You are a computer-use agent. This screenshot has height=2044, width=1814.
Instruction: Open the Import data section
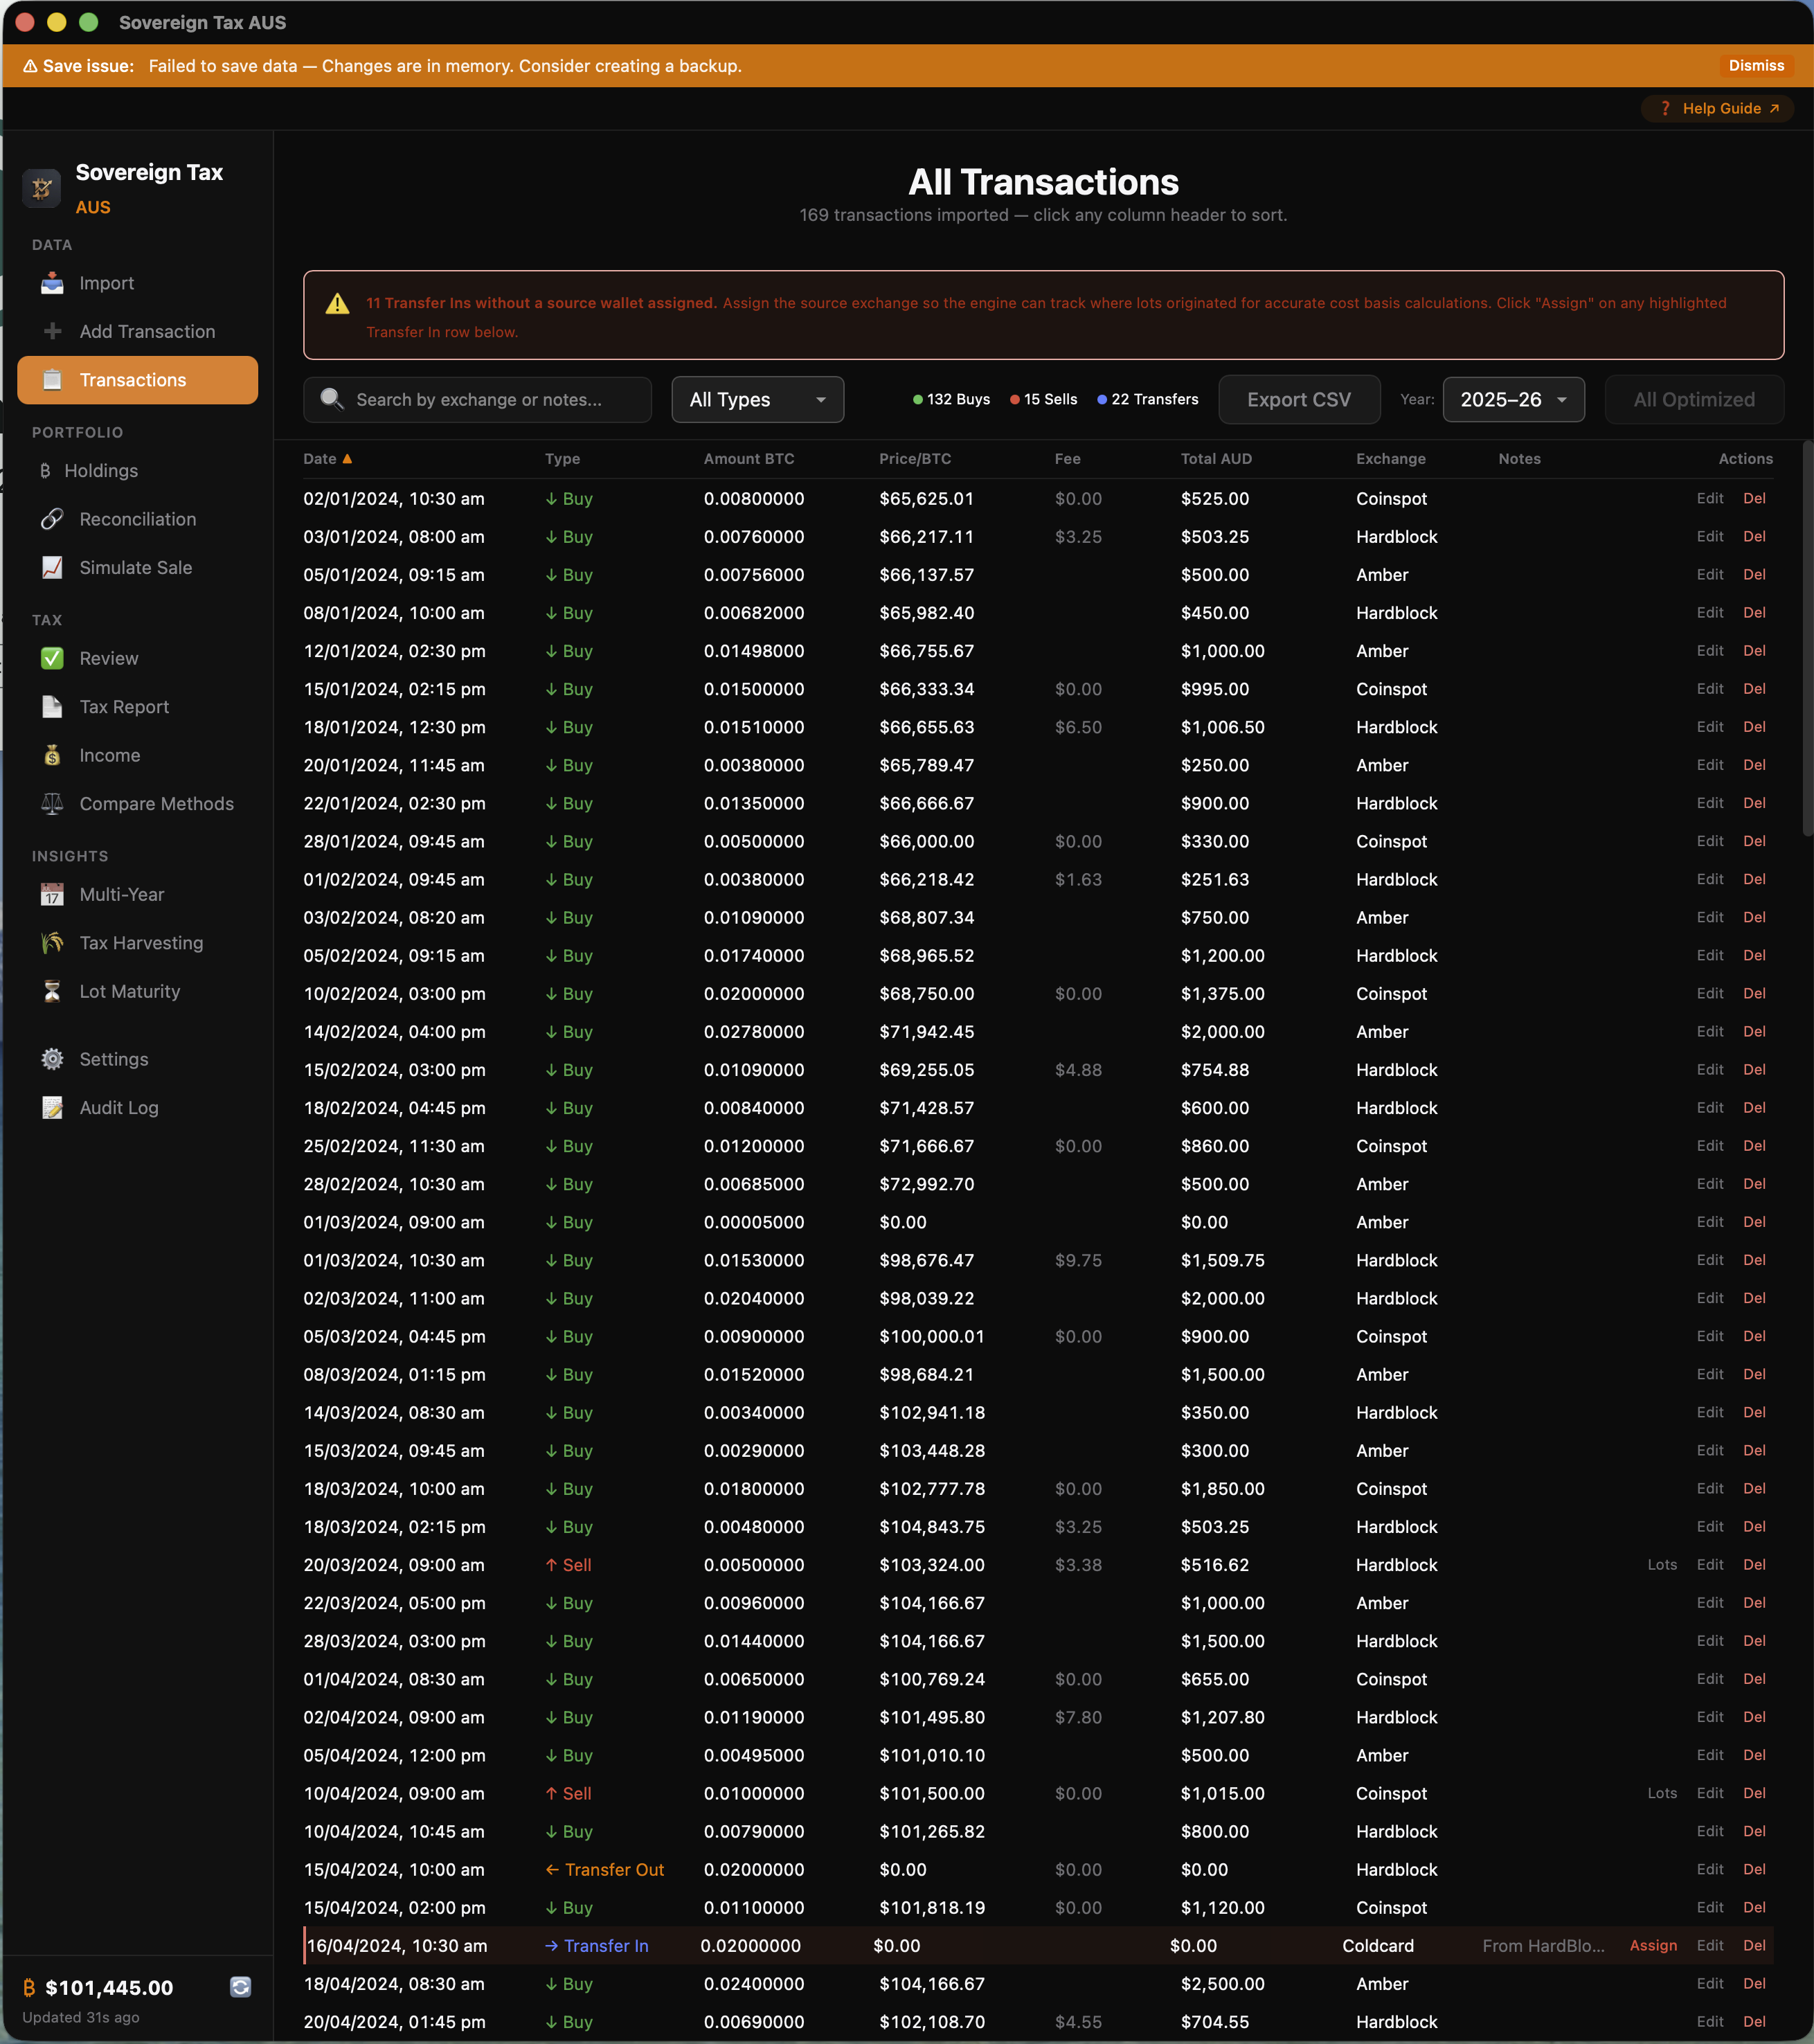pos(106,283)
